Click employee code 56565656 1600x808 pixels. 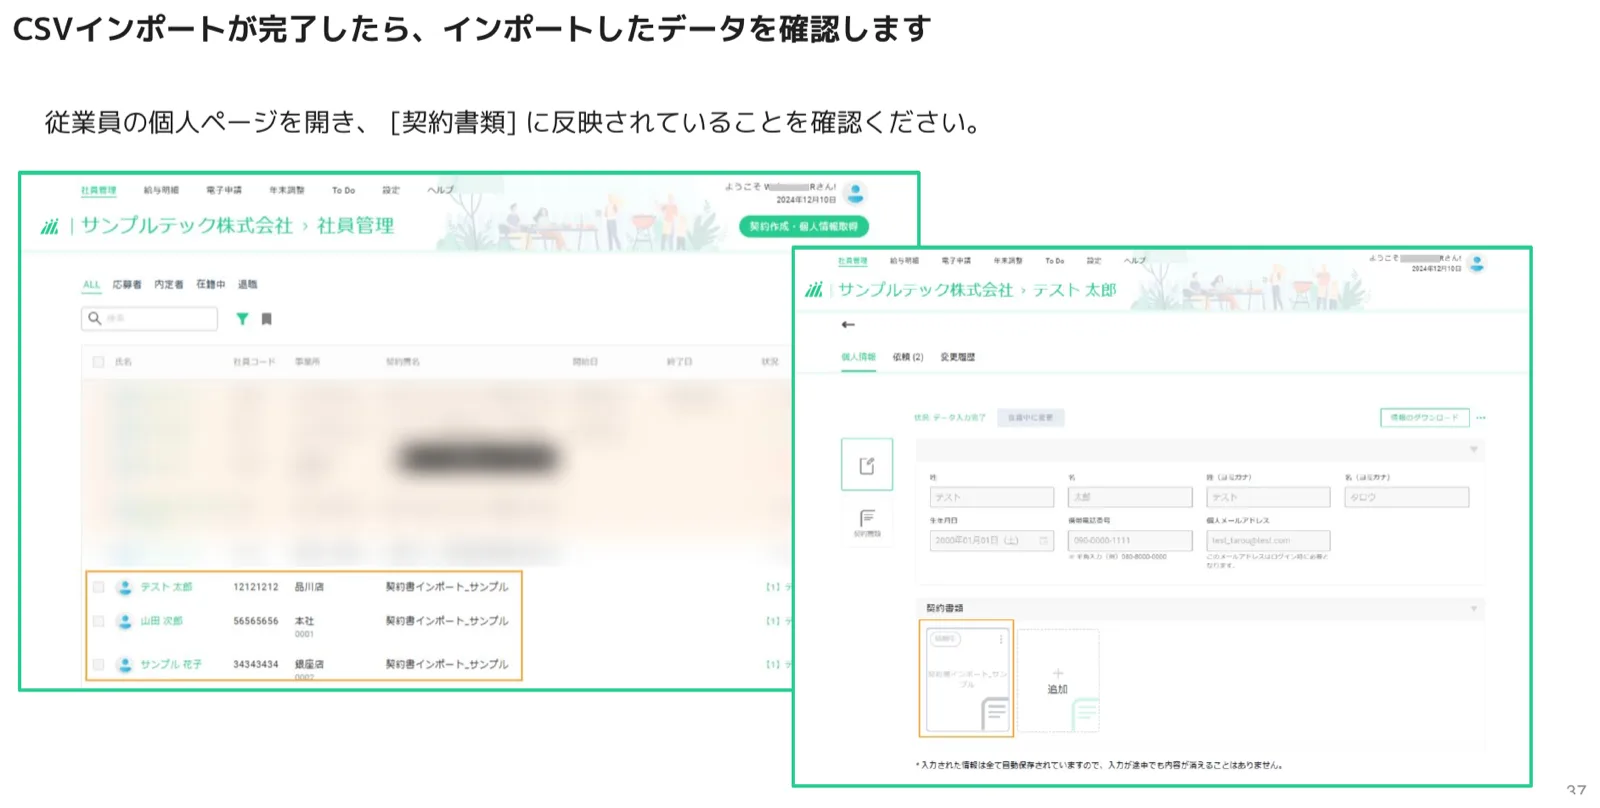tap(256, 621)
